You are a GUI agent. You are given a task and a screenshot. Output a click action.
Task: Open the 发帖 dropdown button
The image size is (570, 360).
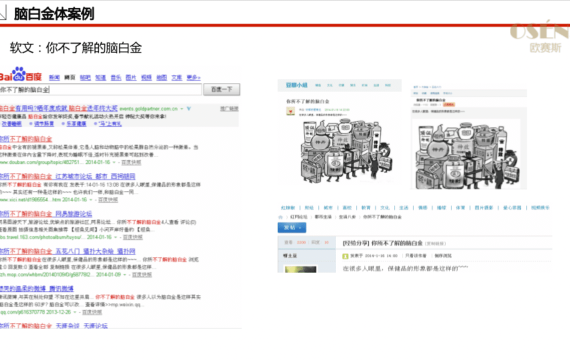pyautogui.click(x=292, y=228)
